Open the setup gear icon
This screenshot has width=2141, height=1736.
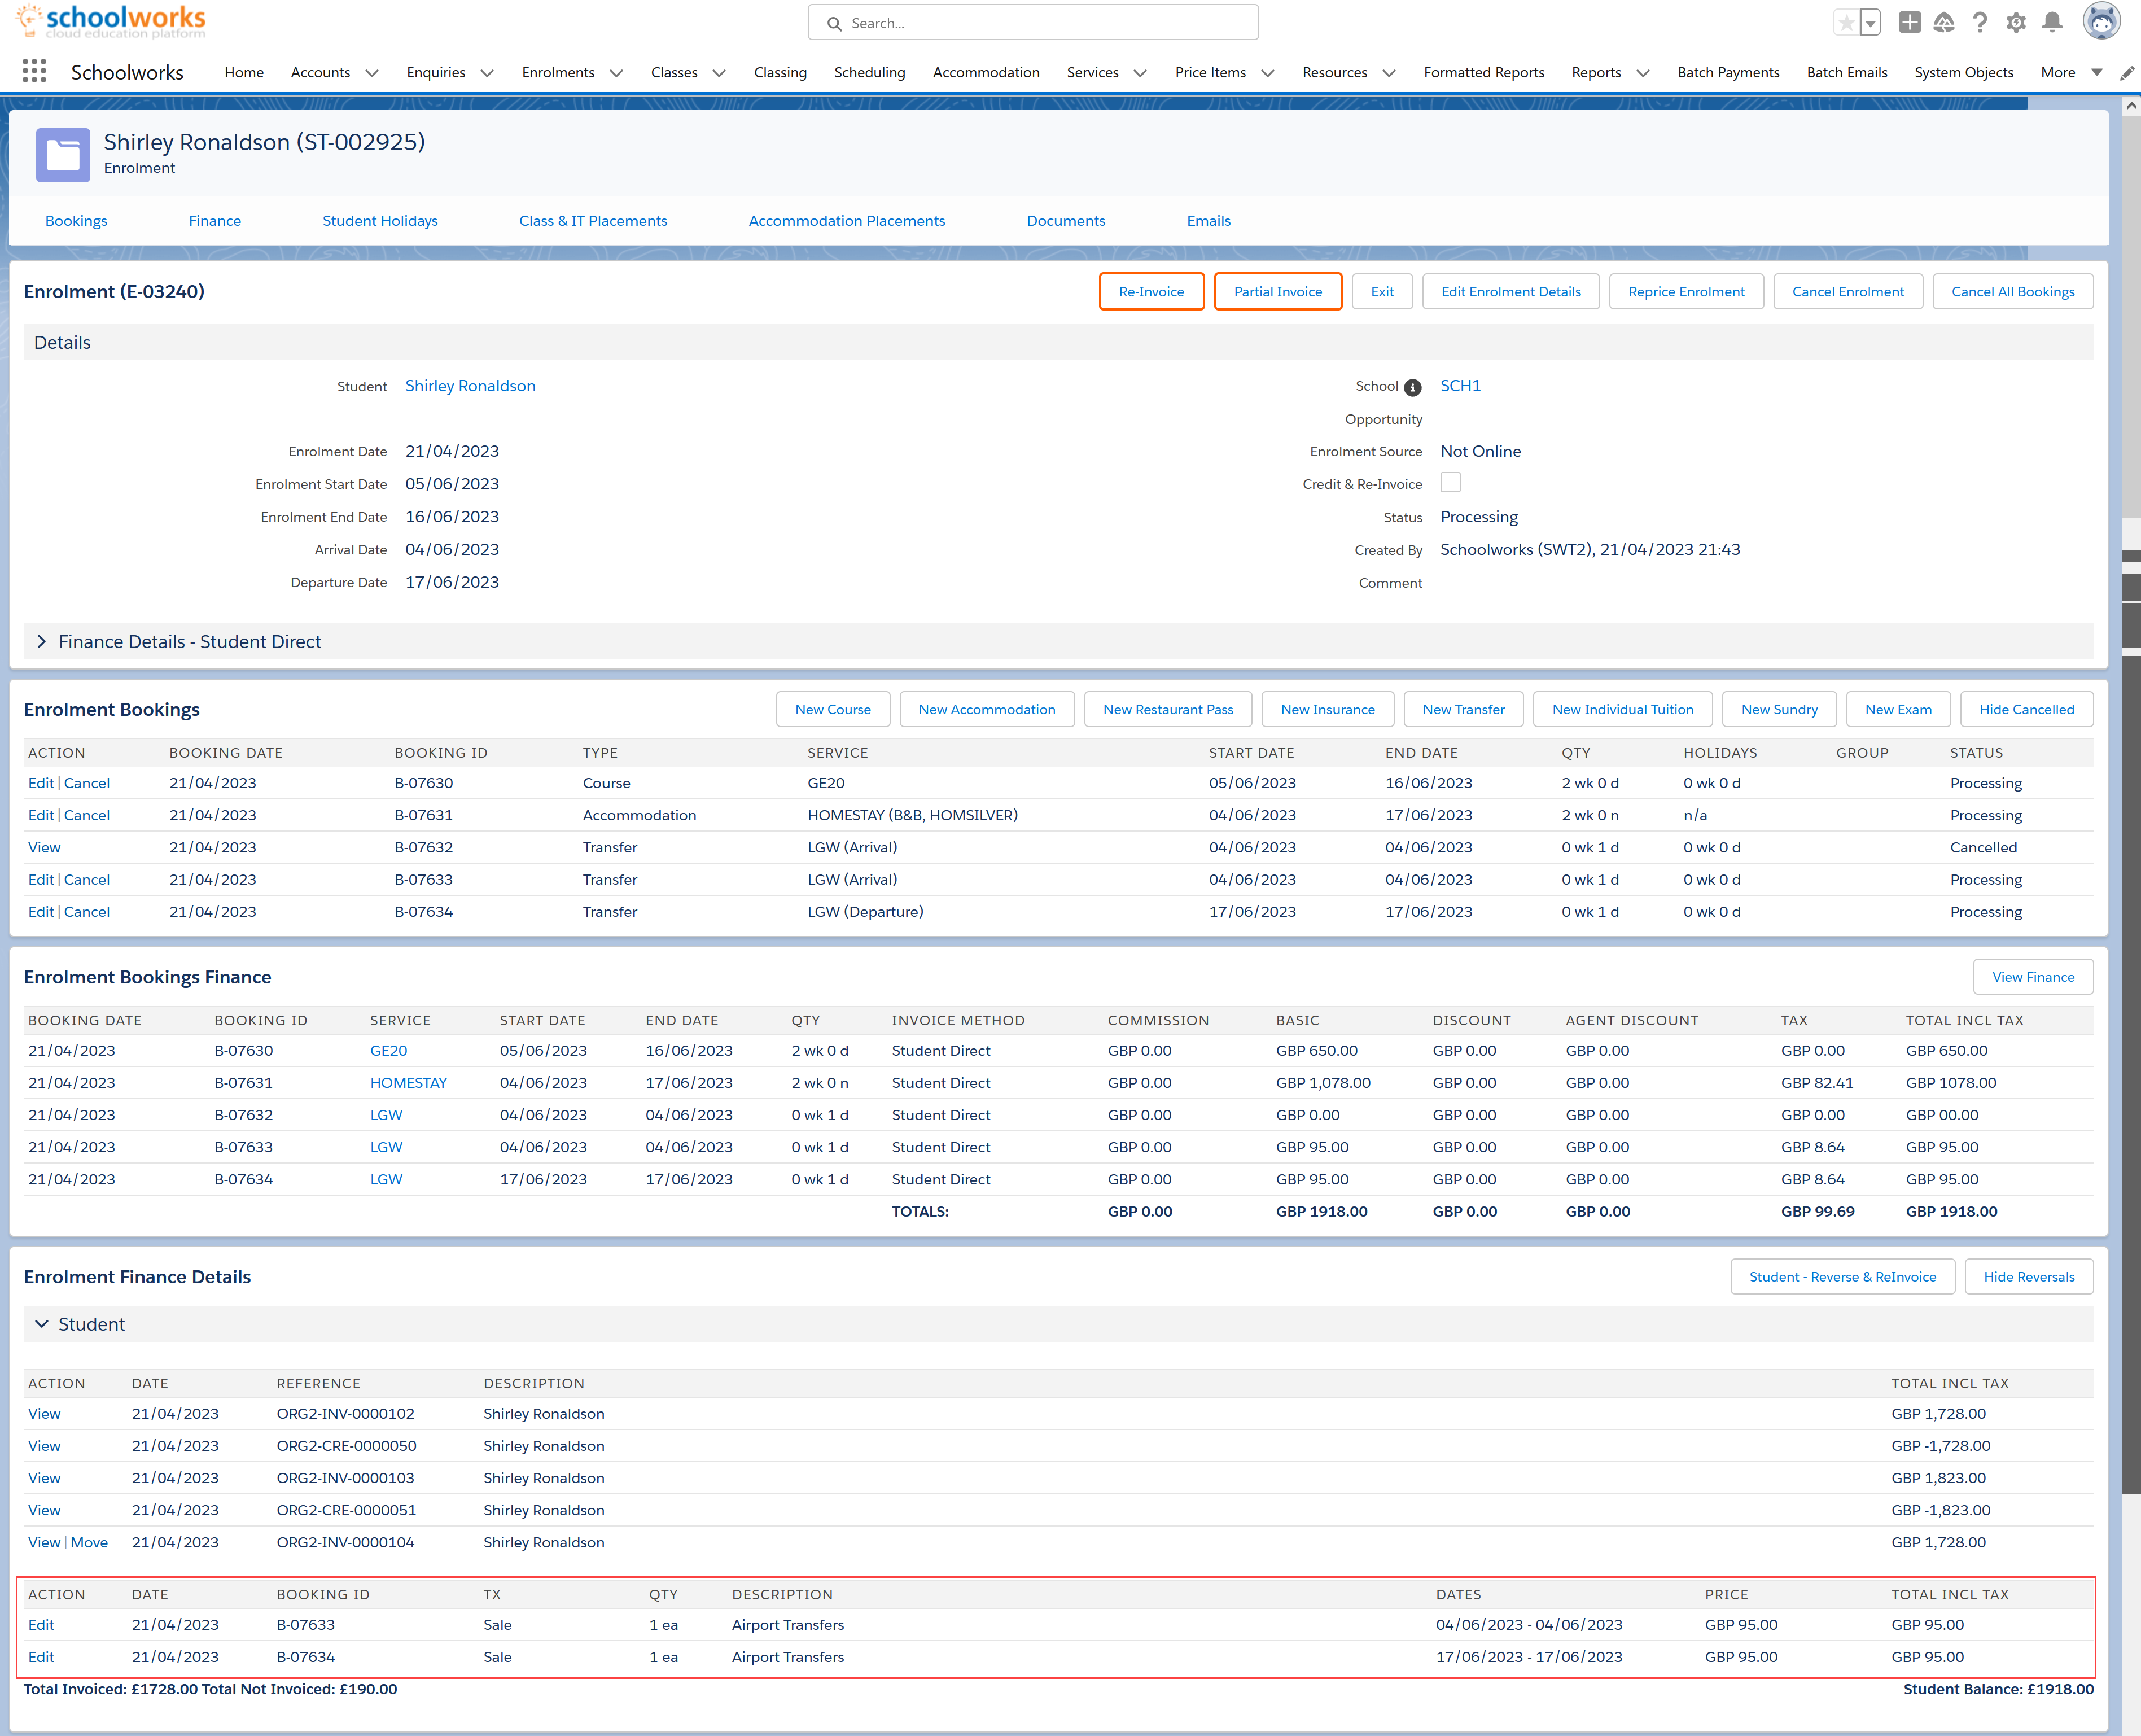tap(2015, 22)
